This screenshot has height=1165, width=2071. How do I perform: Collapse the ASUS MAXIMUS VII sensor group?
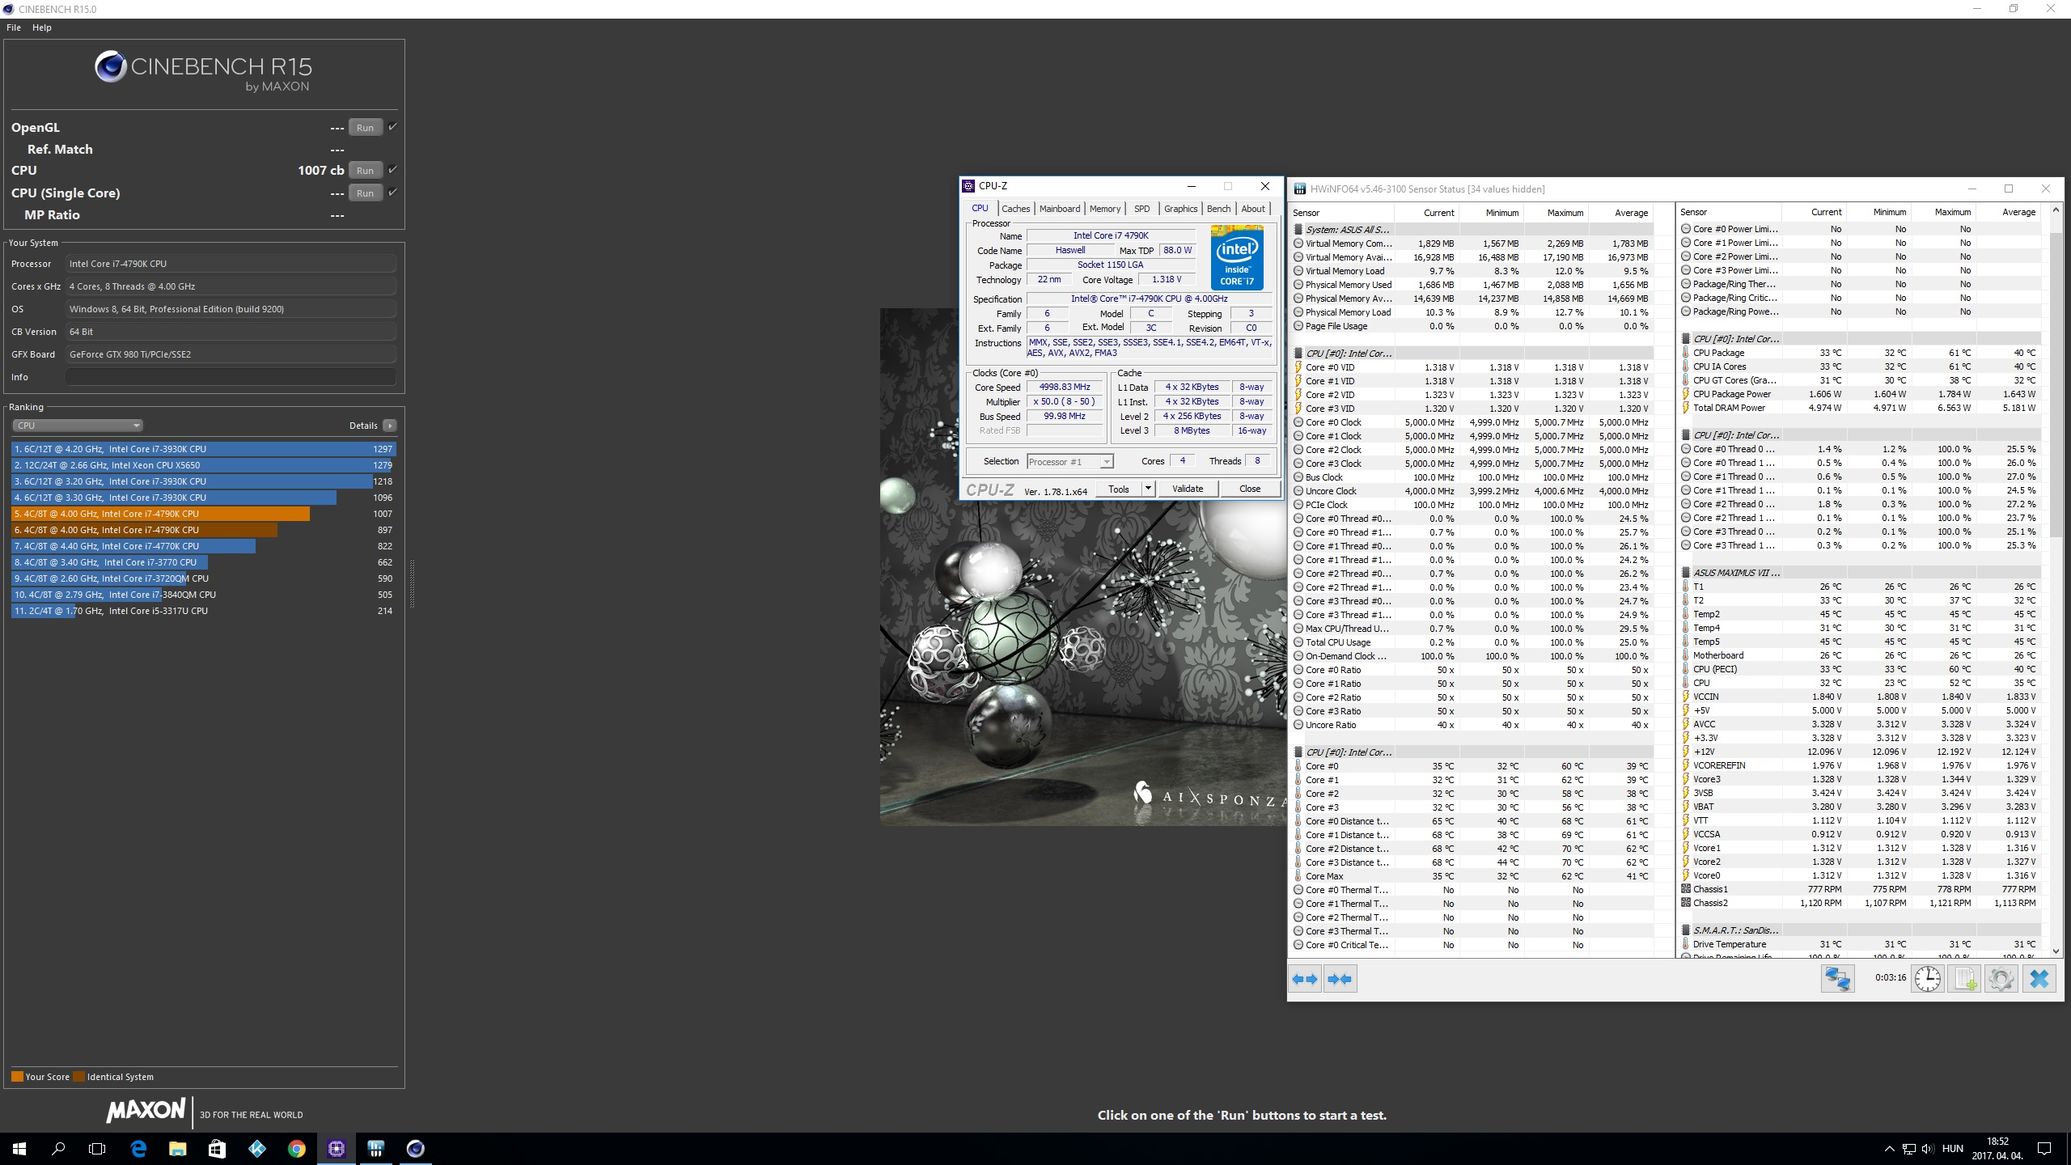click(1686, 573)
